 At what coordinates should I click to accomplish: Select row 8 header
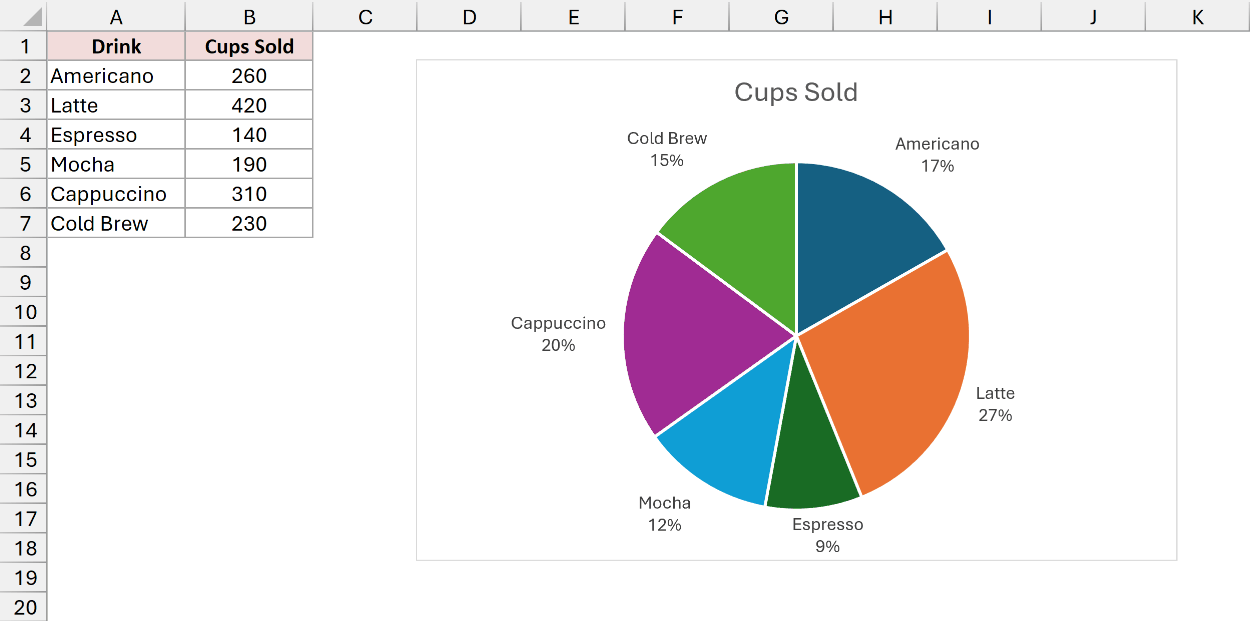tap(23, 253)
